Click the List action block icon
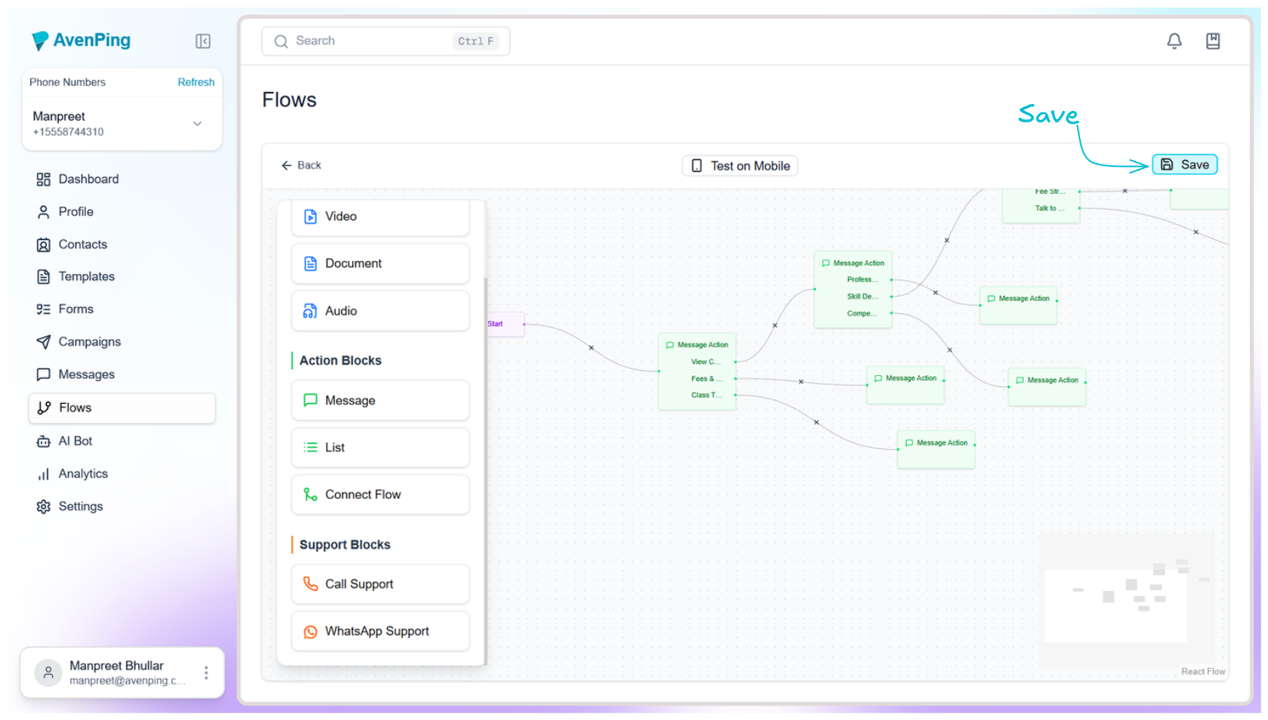The width and height of the screenshot is (1268, 720). tap(311, 447)
